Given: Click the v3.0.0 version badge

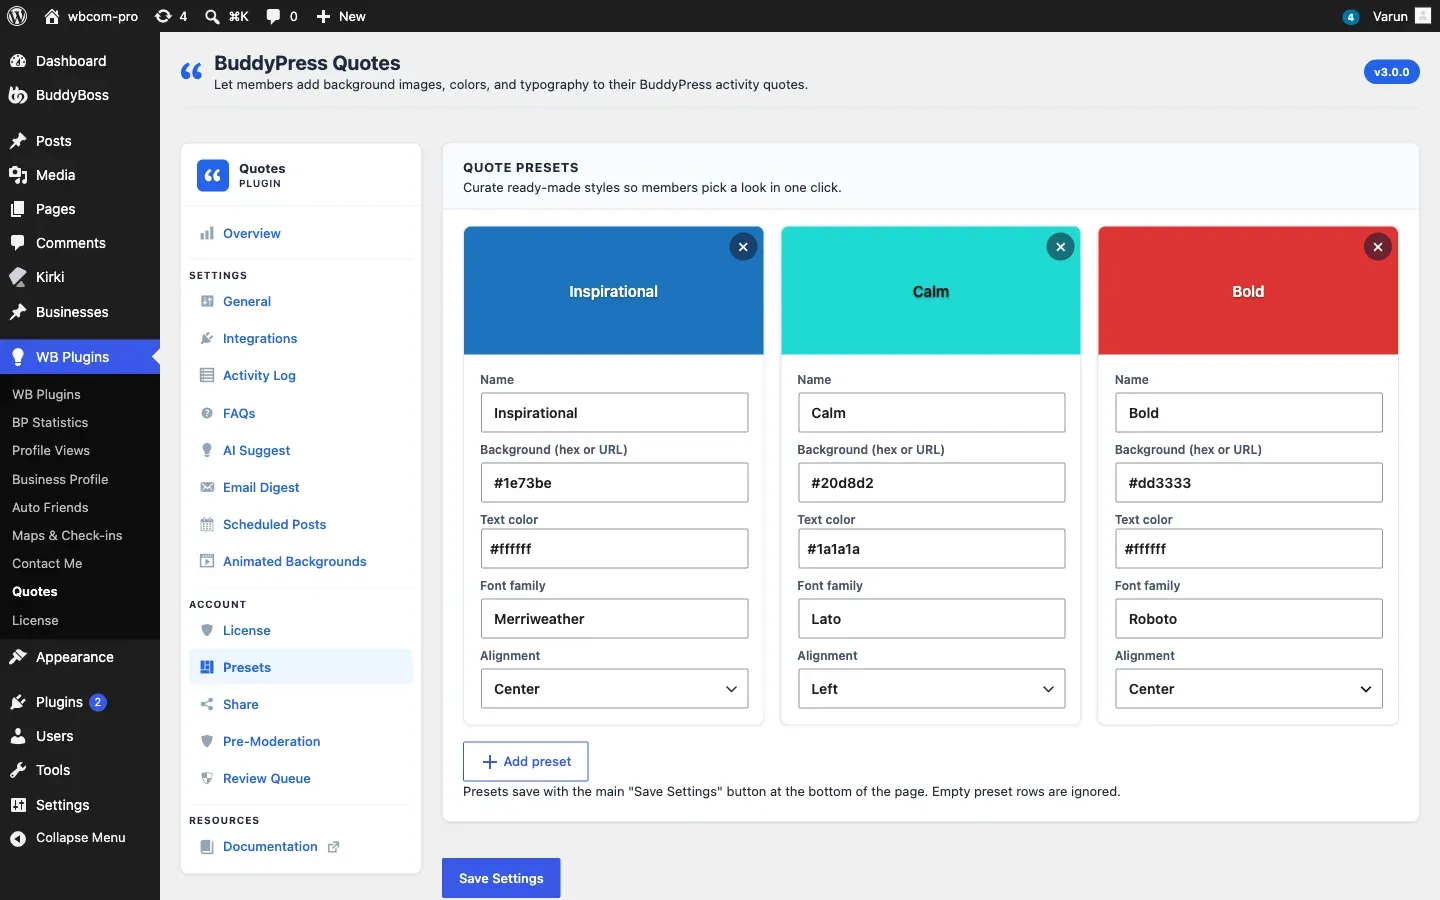Looking at the screenshot, I should coord(1391,72).
